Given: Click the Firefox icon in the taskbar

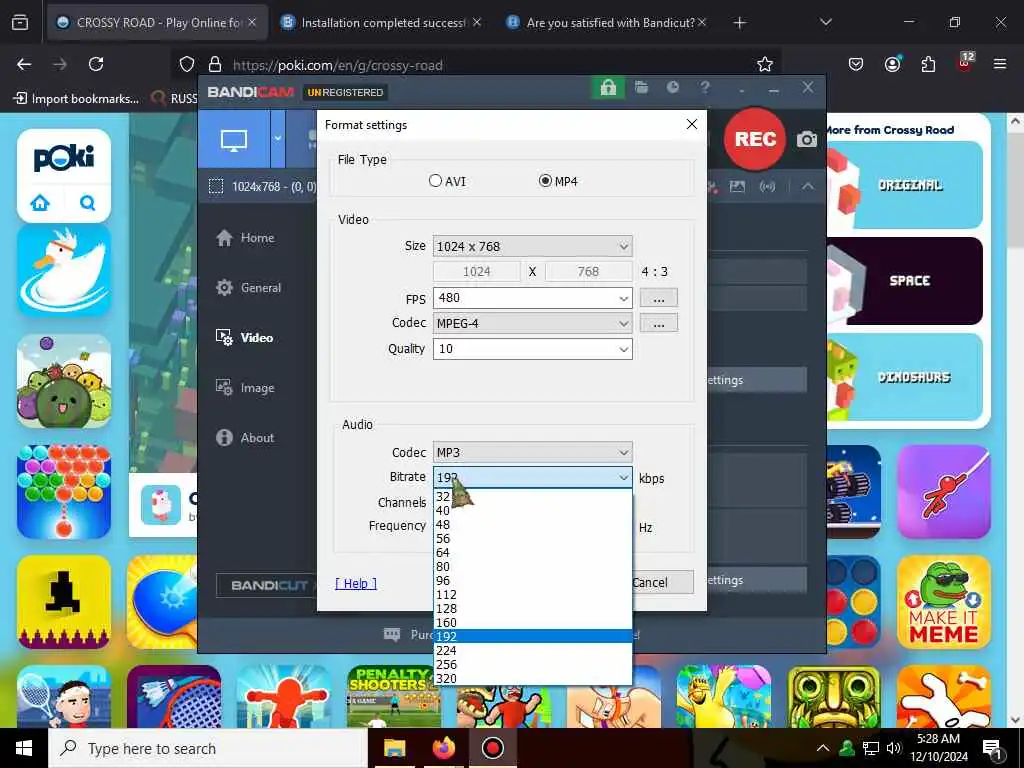Looking at the screenshot, I should pyautogui.click(x=444, y=748).
